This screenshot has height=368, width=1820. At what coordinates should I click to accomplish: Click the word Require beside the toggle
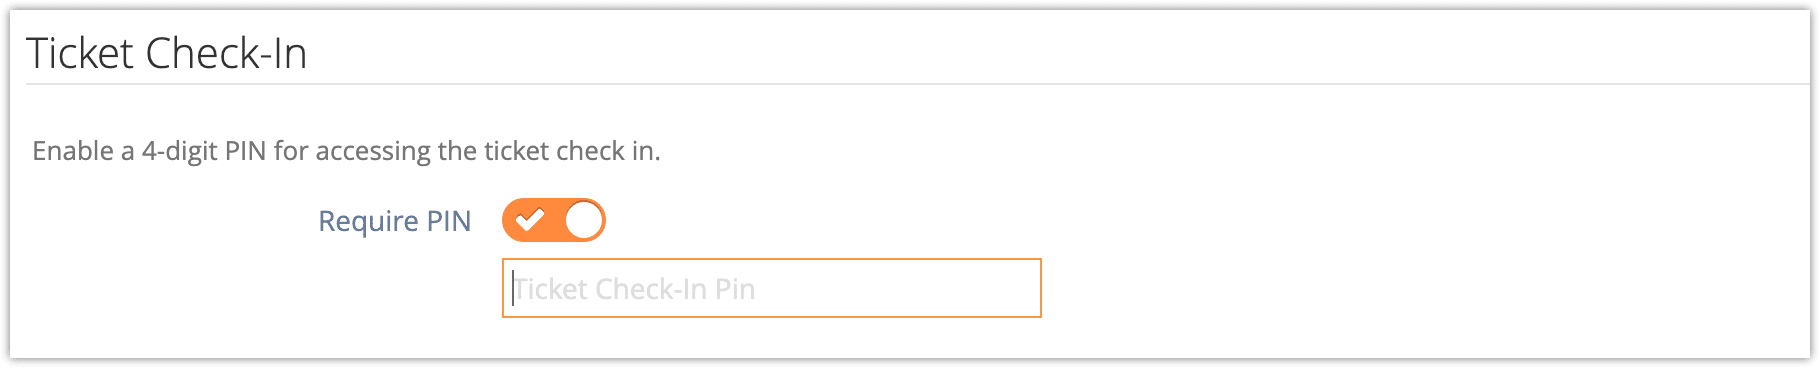coord(368,221)
